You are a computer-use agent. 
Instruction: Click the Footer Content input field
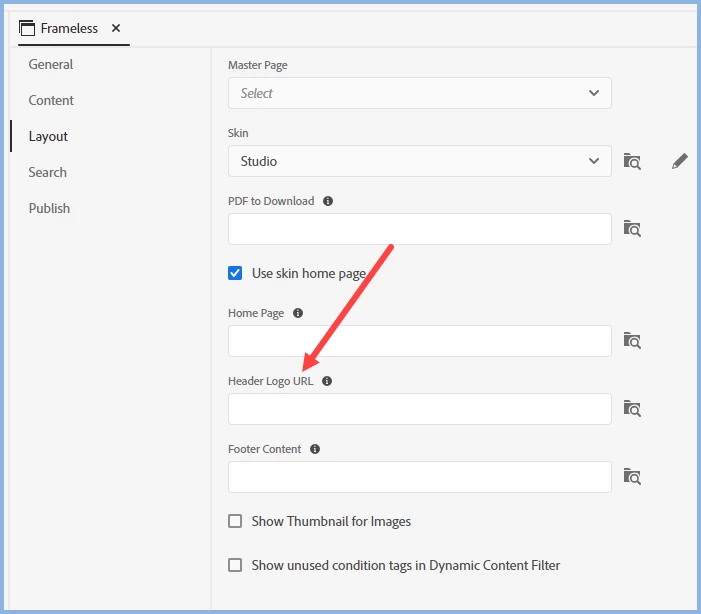419,477
